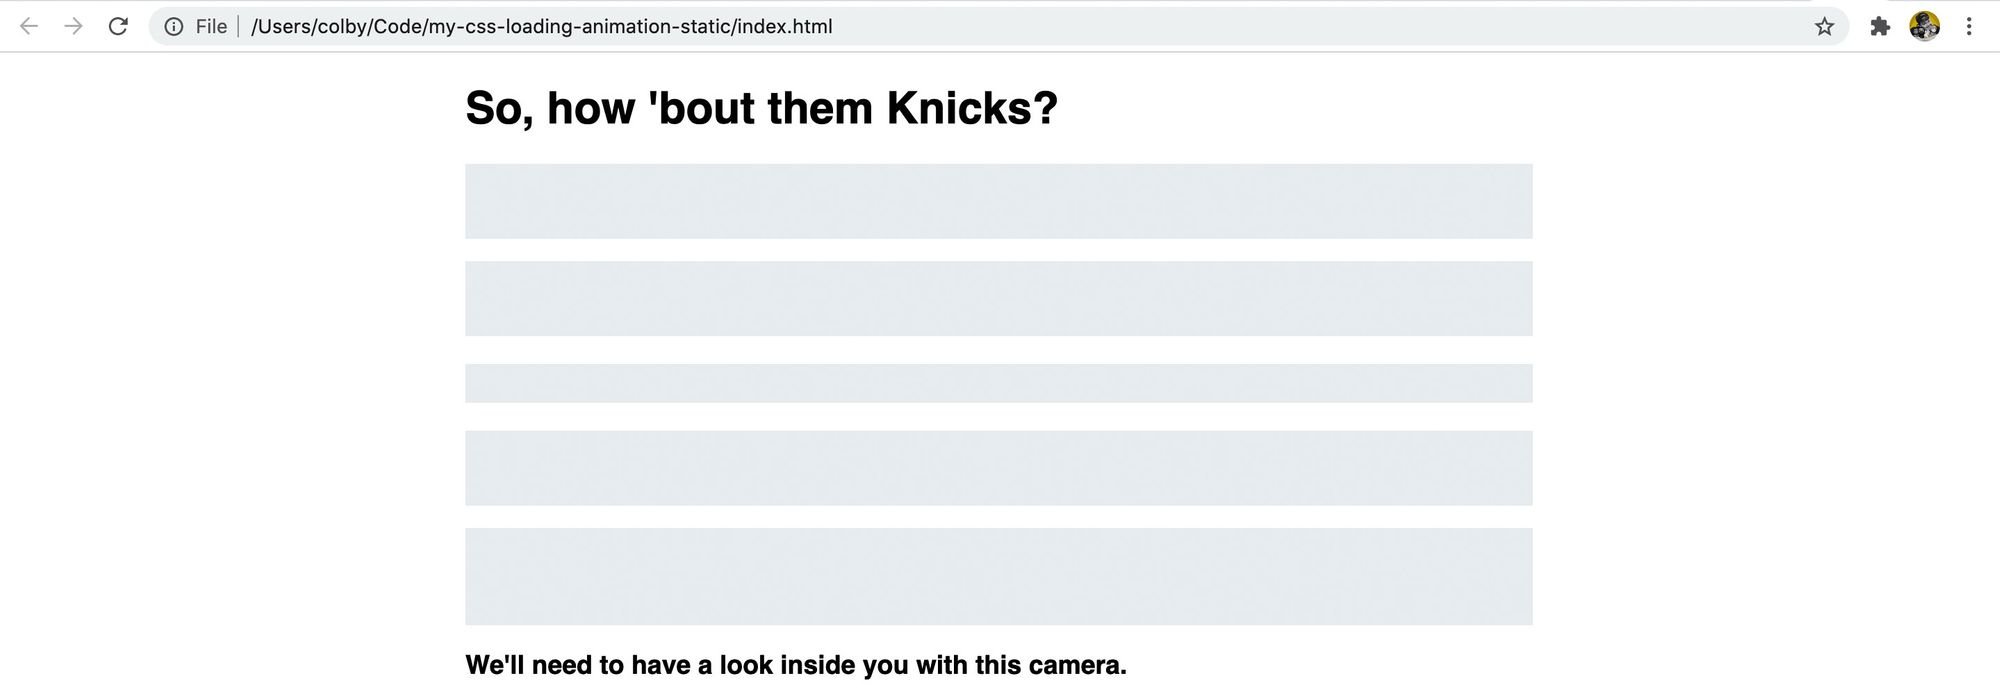Click the browser back arrow

coord(29,27)
